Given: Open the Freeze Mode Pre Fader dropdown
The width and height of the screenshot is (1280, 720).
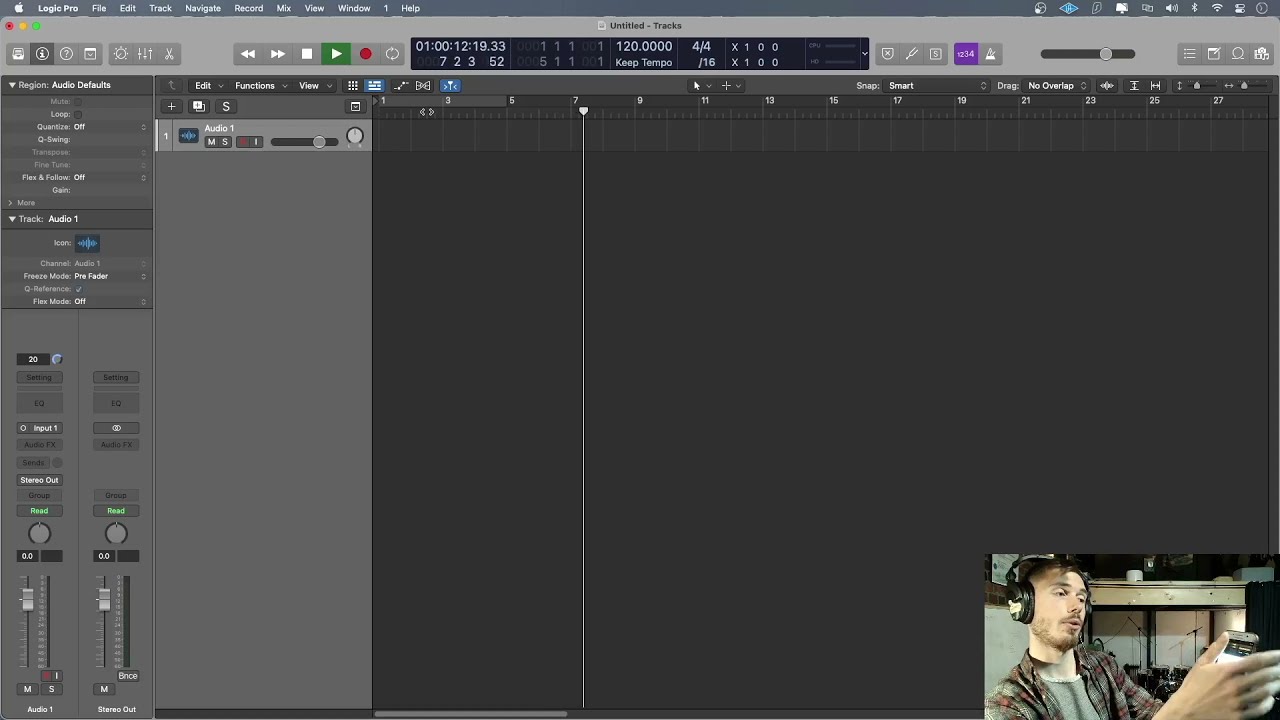Looking at the screenshot, I should (110, 276).
